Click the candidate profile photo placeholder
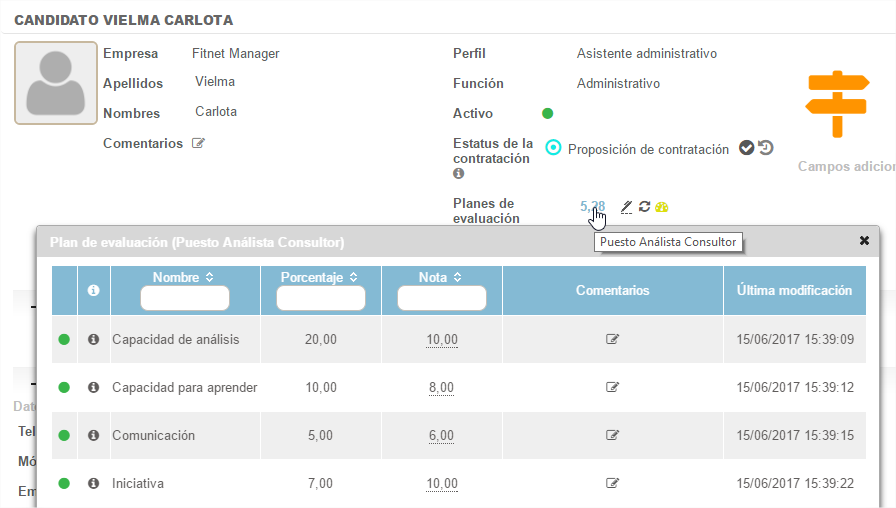Image resolution: width=896 pixels, height=508 pixels. tap(56, 83)
